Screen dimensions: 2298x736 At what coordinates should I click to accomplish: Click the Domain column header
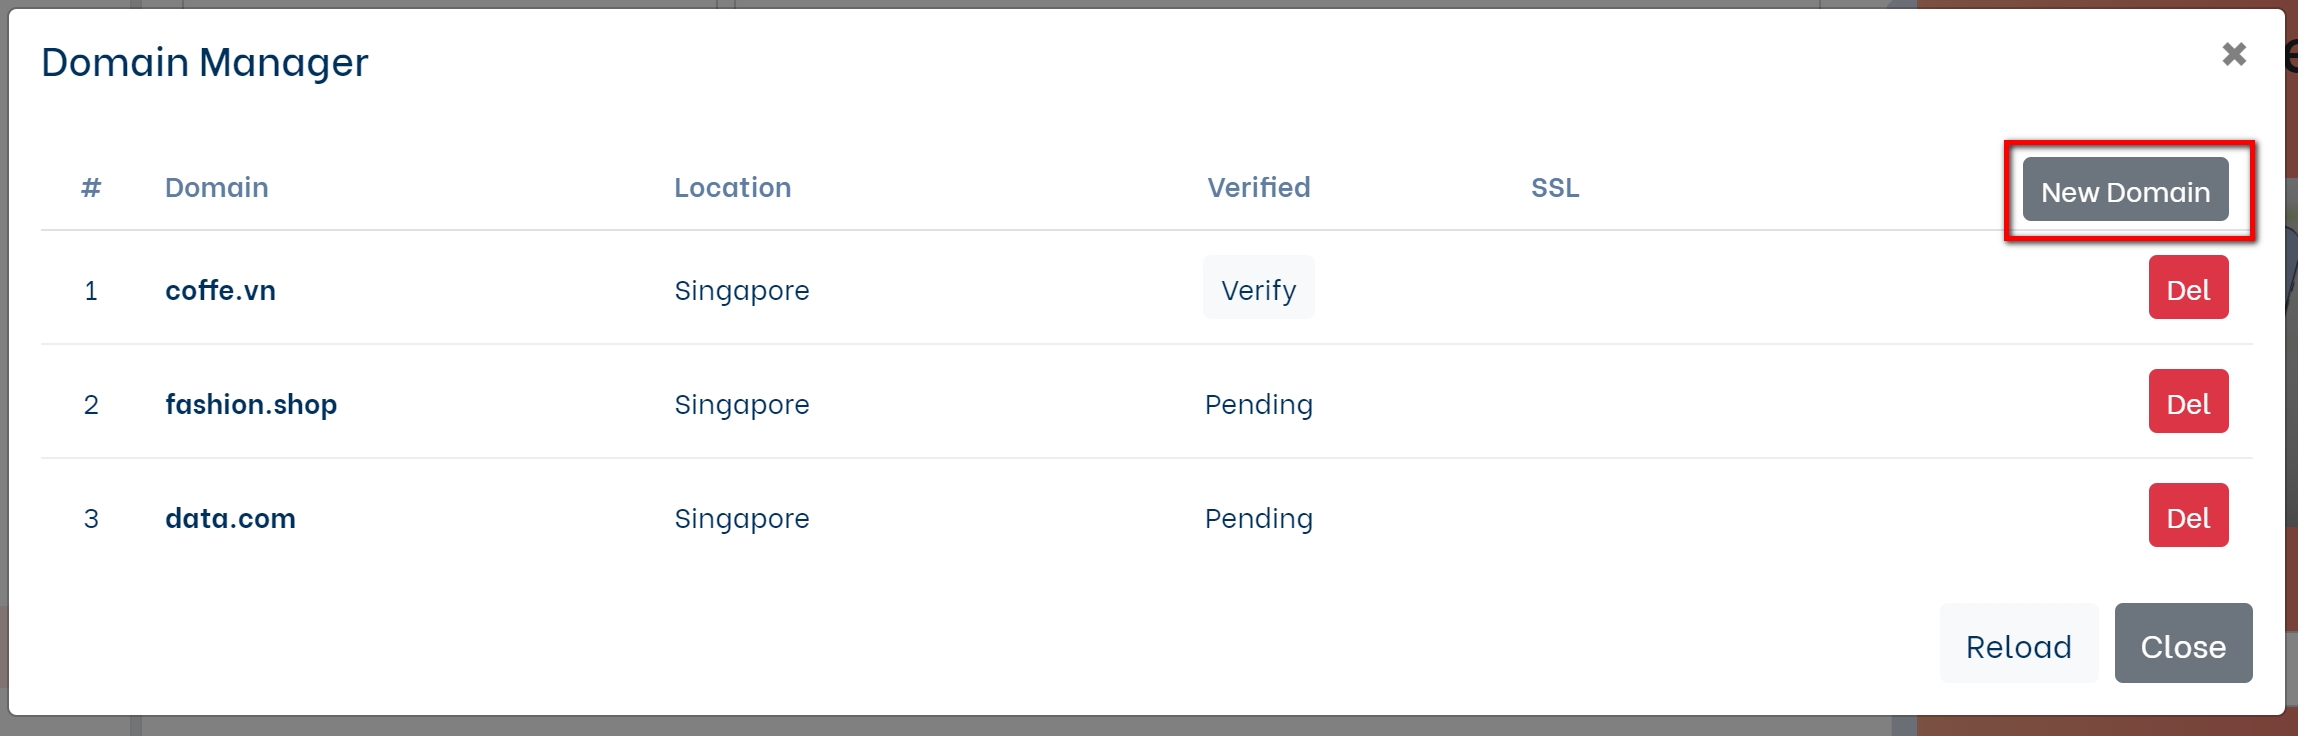(x=216, y=187)
